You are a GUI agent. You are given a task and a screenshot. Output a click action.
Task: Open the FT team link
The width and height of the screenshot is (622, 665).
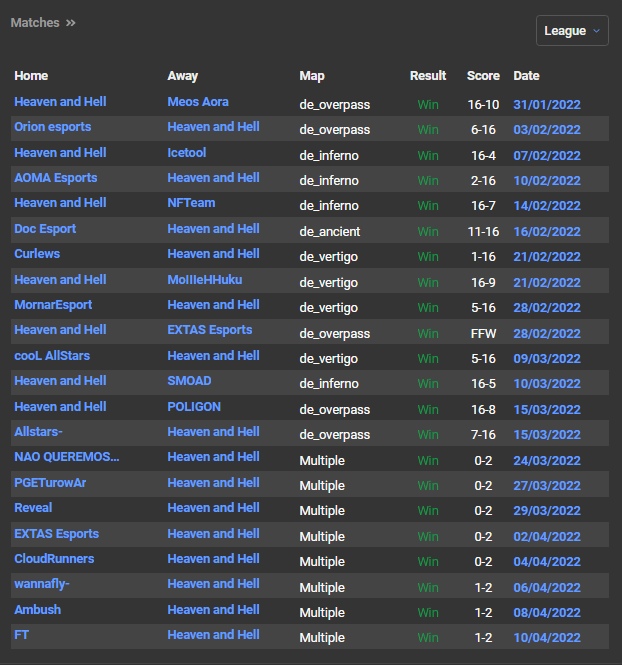21,634
